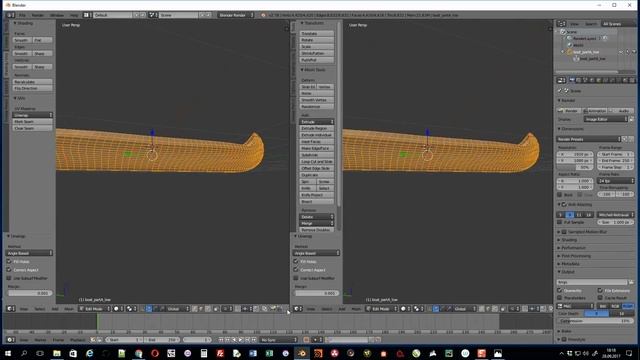The height and width of the screenshot is (360, 640).
Task: Toggle Correct Aspect in left tool shelf
Action: click(x=9, y=270)
